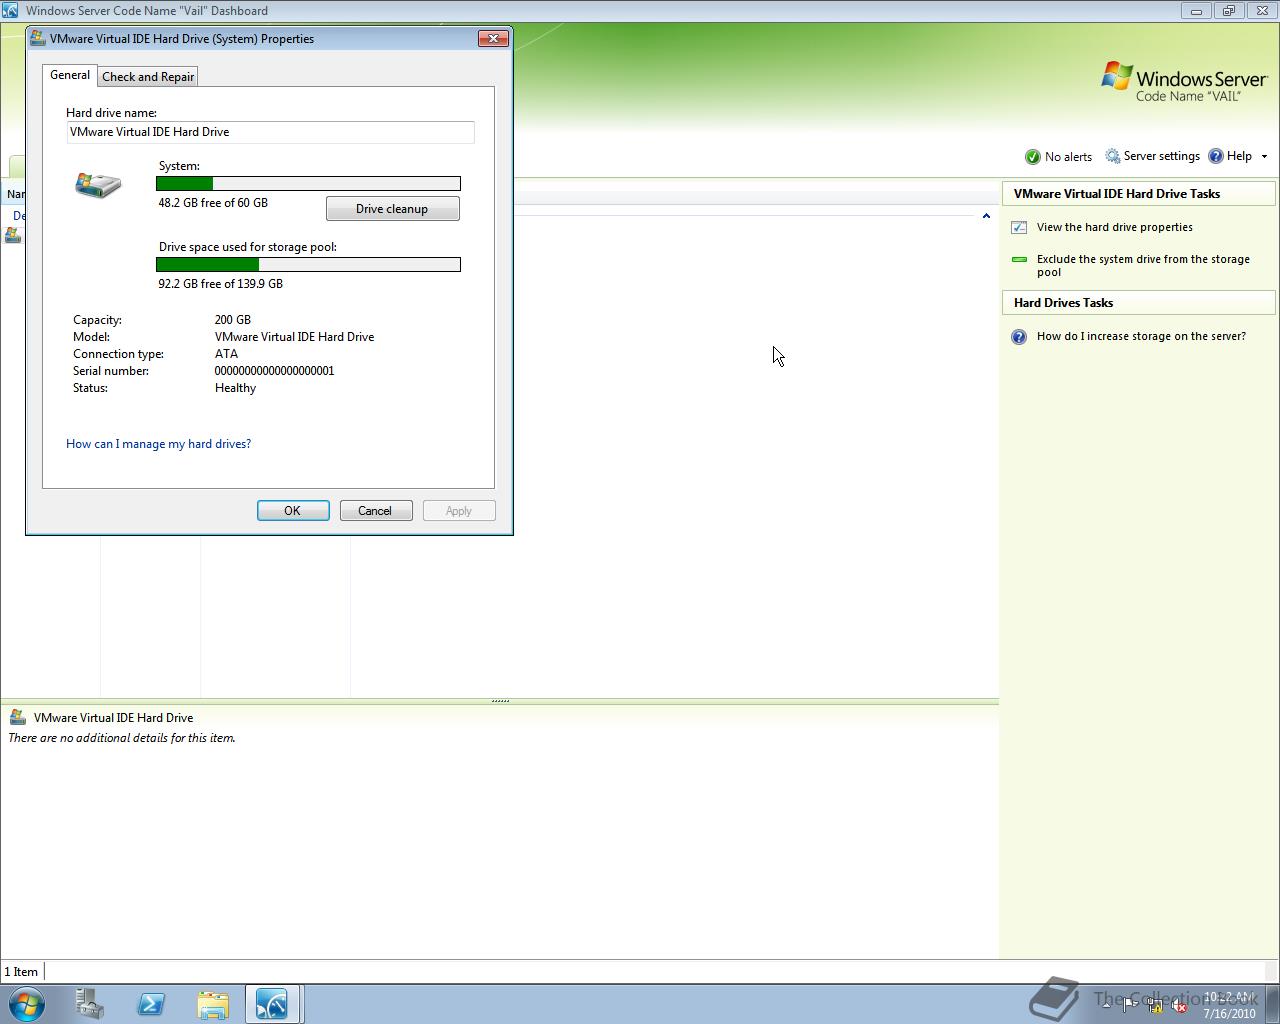Close the Properties dialog with the X button

(x=493, y=38)
